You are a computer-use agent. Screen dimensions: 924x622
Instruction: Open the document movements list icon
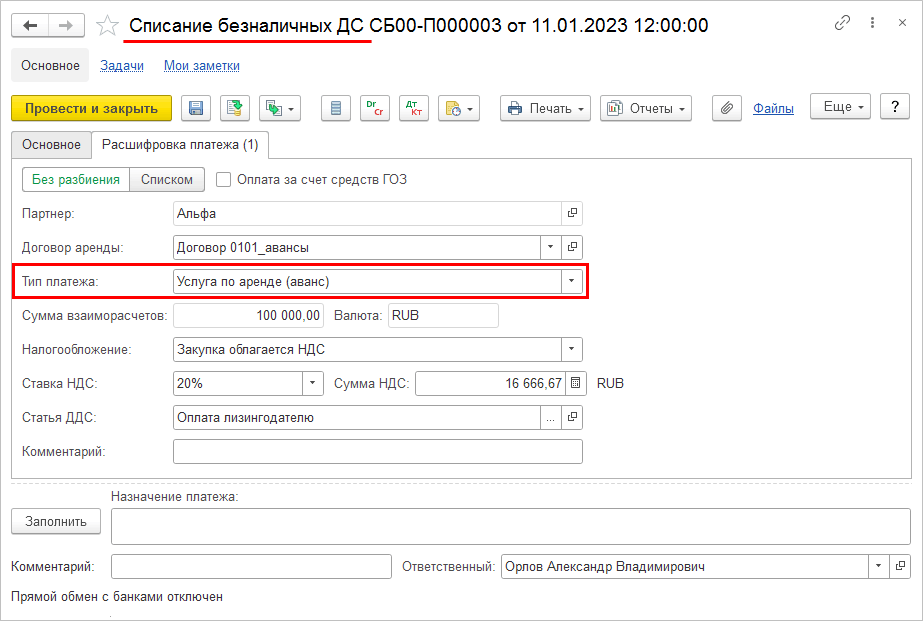(336, 108)
